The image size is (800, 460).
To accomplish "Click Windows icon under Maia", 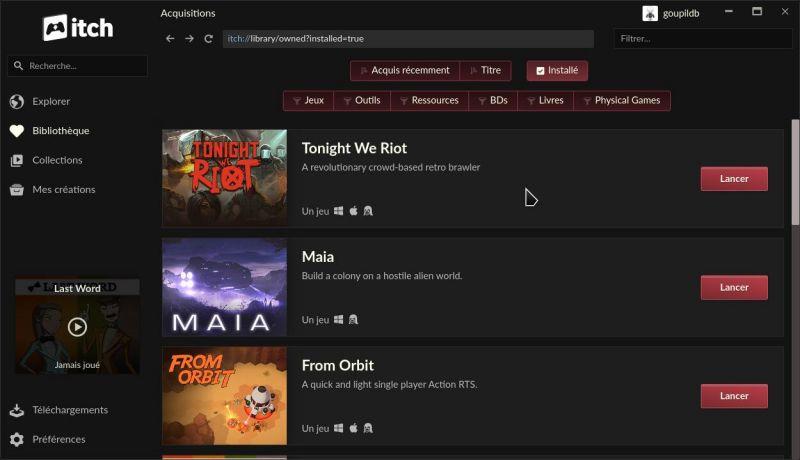I will (338, 319).
